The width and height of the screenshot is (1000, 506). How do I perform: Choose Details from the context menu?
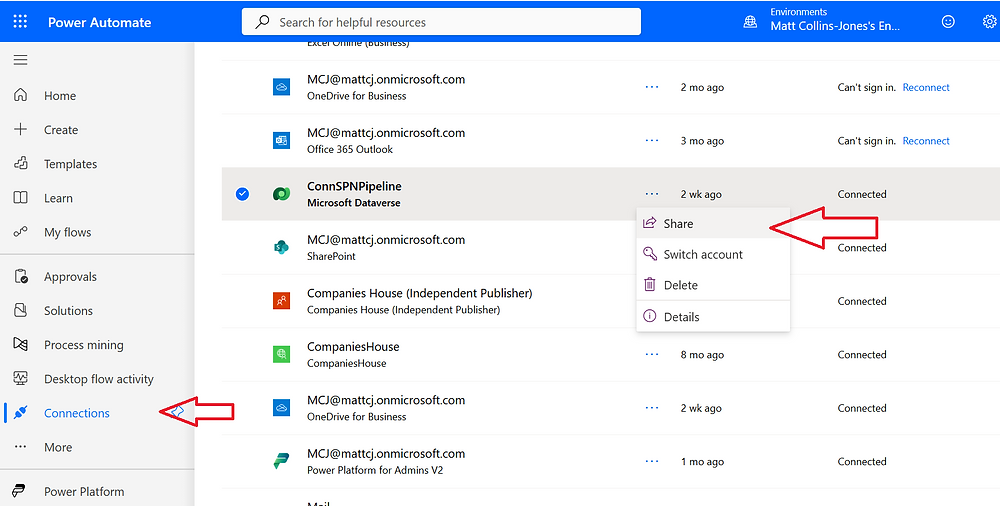pos(713,316)
